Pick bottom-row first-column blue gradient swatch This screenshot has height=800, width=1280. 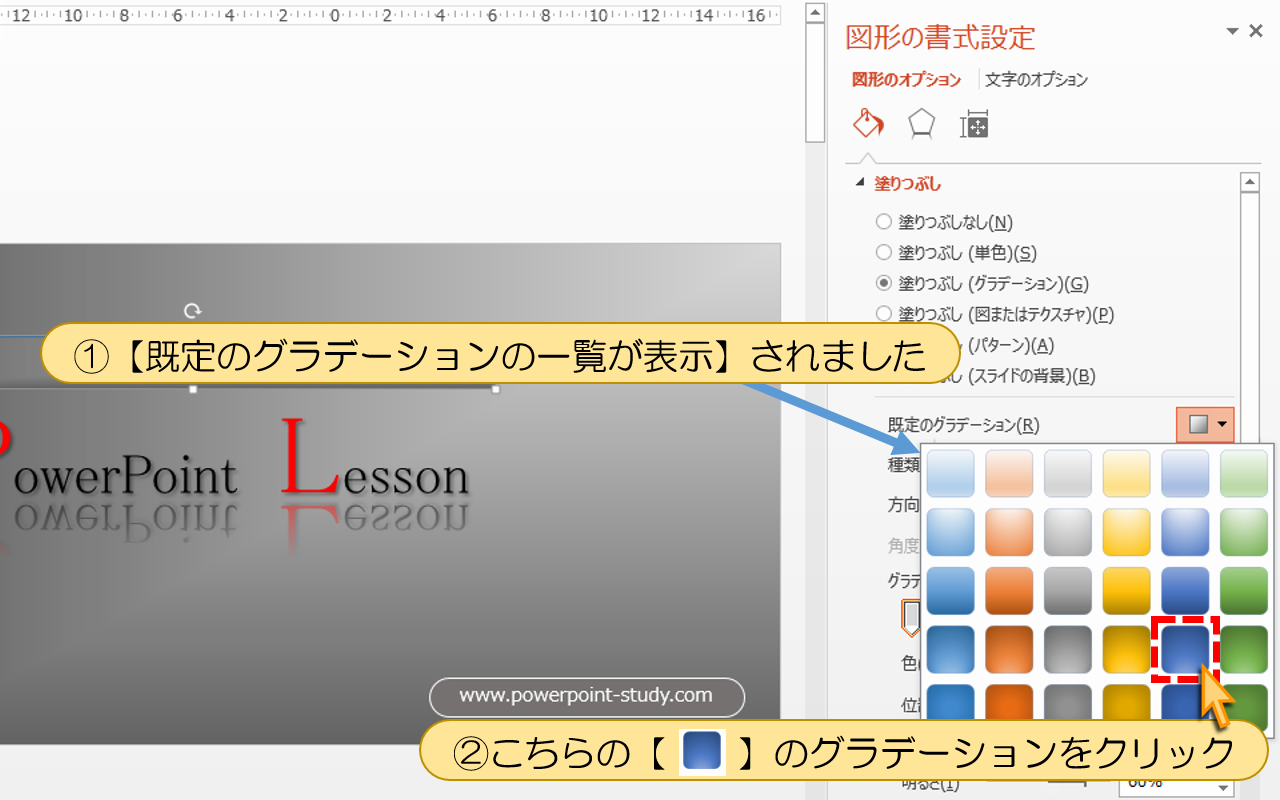pyautogui.click(x=950, y=703)
